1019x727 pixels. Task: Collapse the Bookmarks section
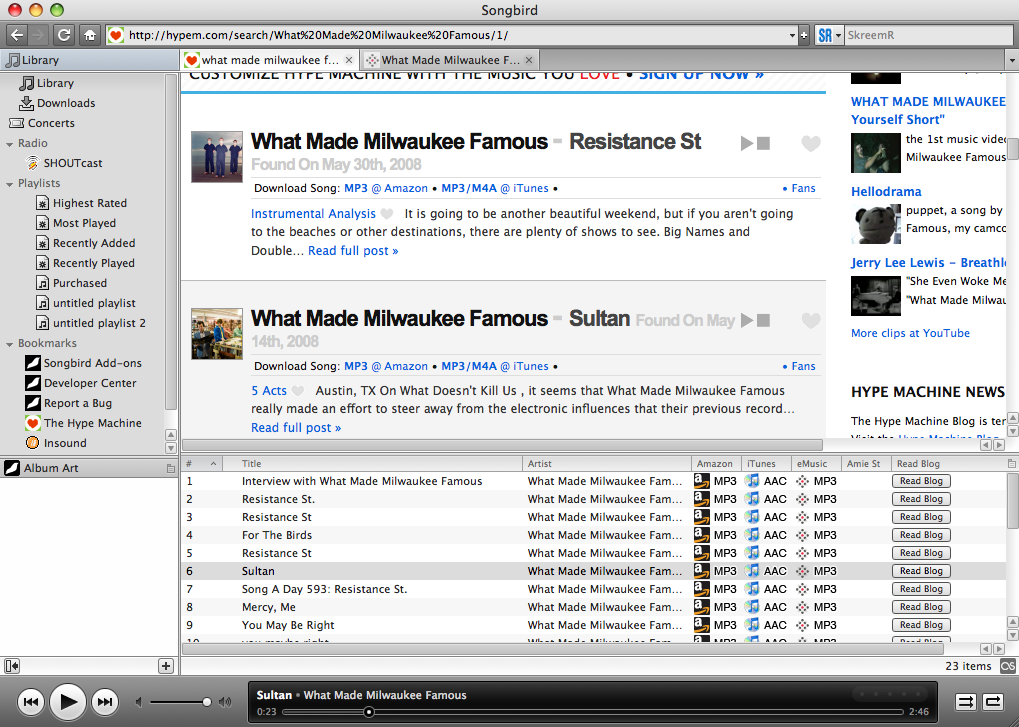(x=9, y=344)
